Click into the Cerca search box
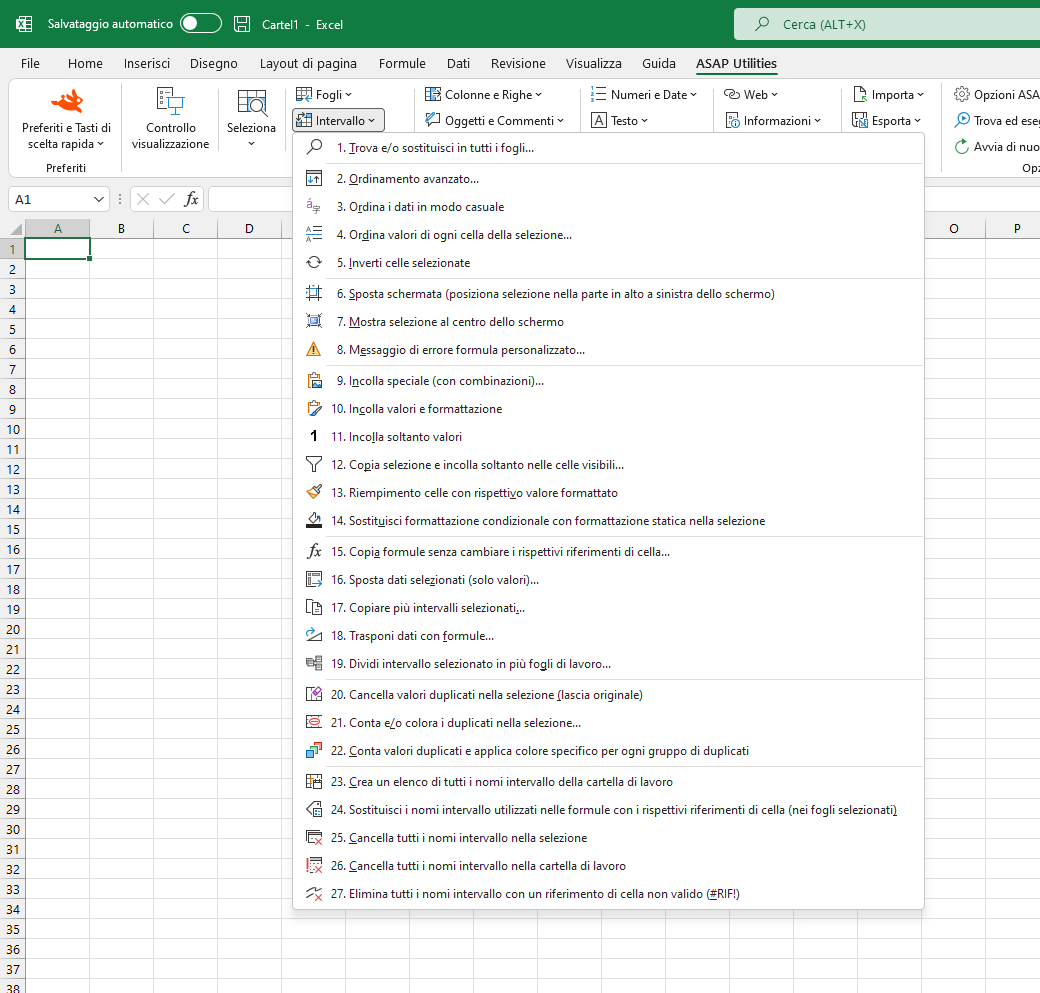This screenshot has width=1040, height=993. (x=887, y=25)
